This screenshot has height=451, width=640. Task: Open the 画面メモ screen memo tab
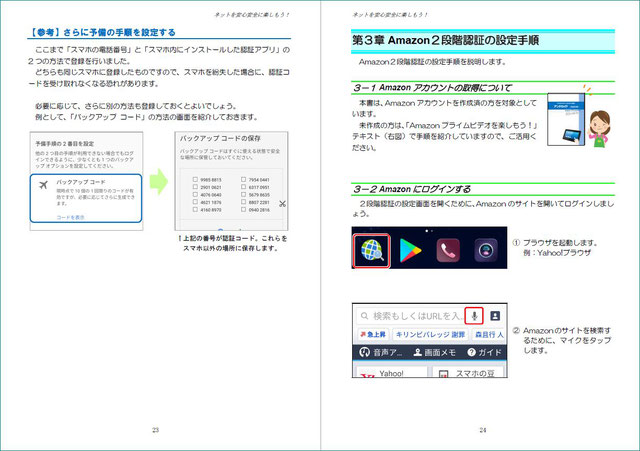click(434, 352)
